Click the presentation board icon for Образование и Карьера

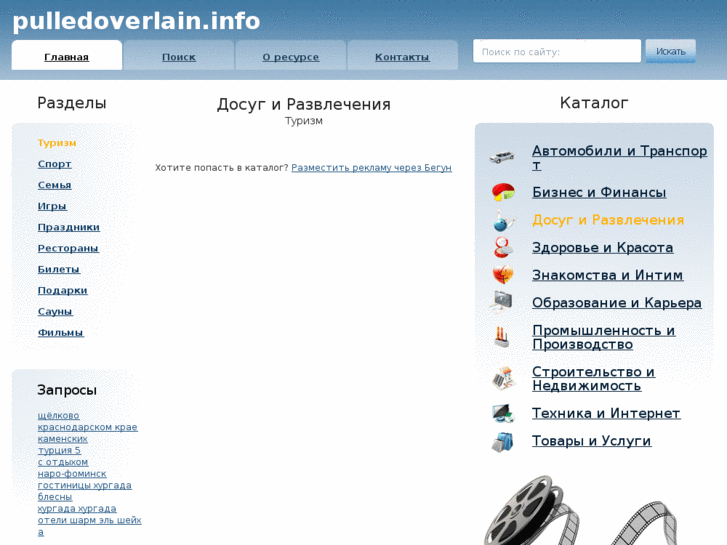point(502,302)
